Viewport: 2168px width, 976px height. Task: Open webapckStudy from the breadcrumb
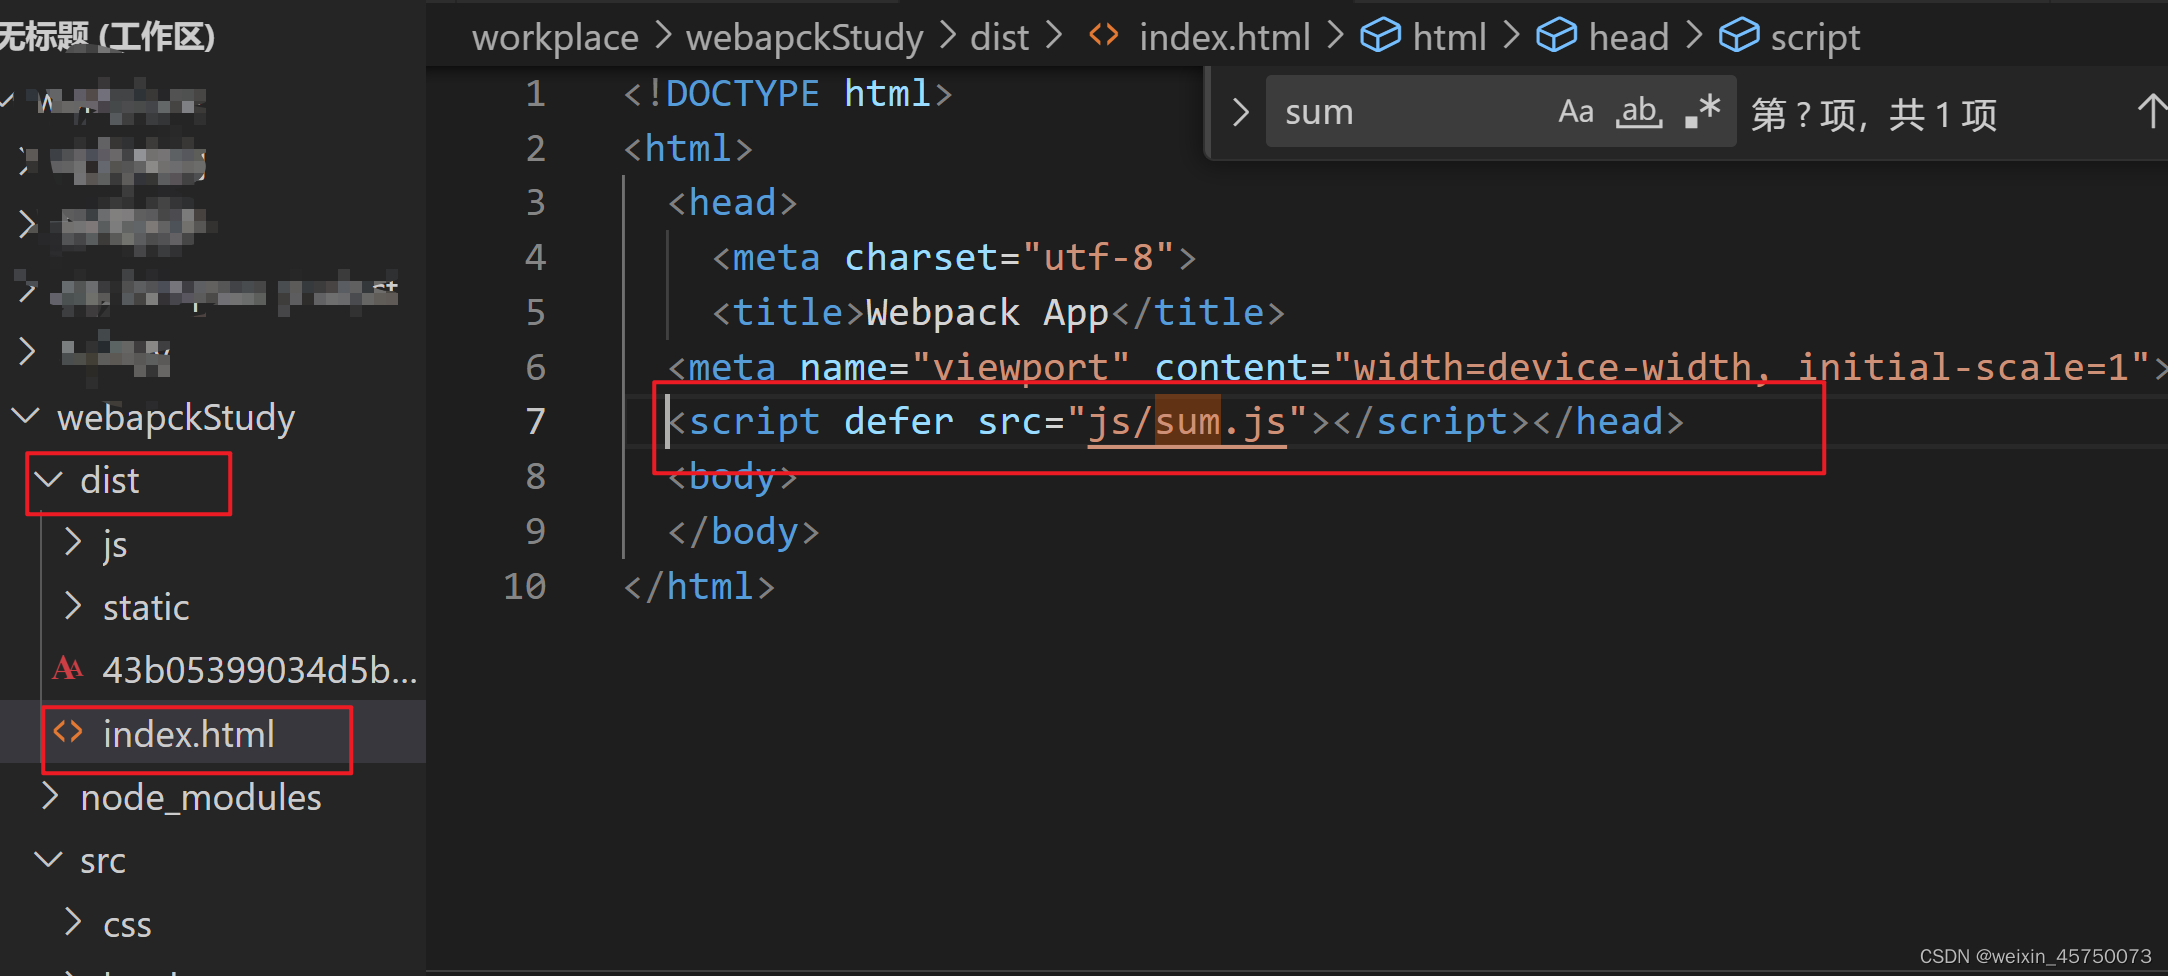[x=804, y=36]
